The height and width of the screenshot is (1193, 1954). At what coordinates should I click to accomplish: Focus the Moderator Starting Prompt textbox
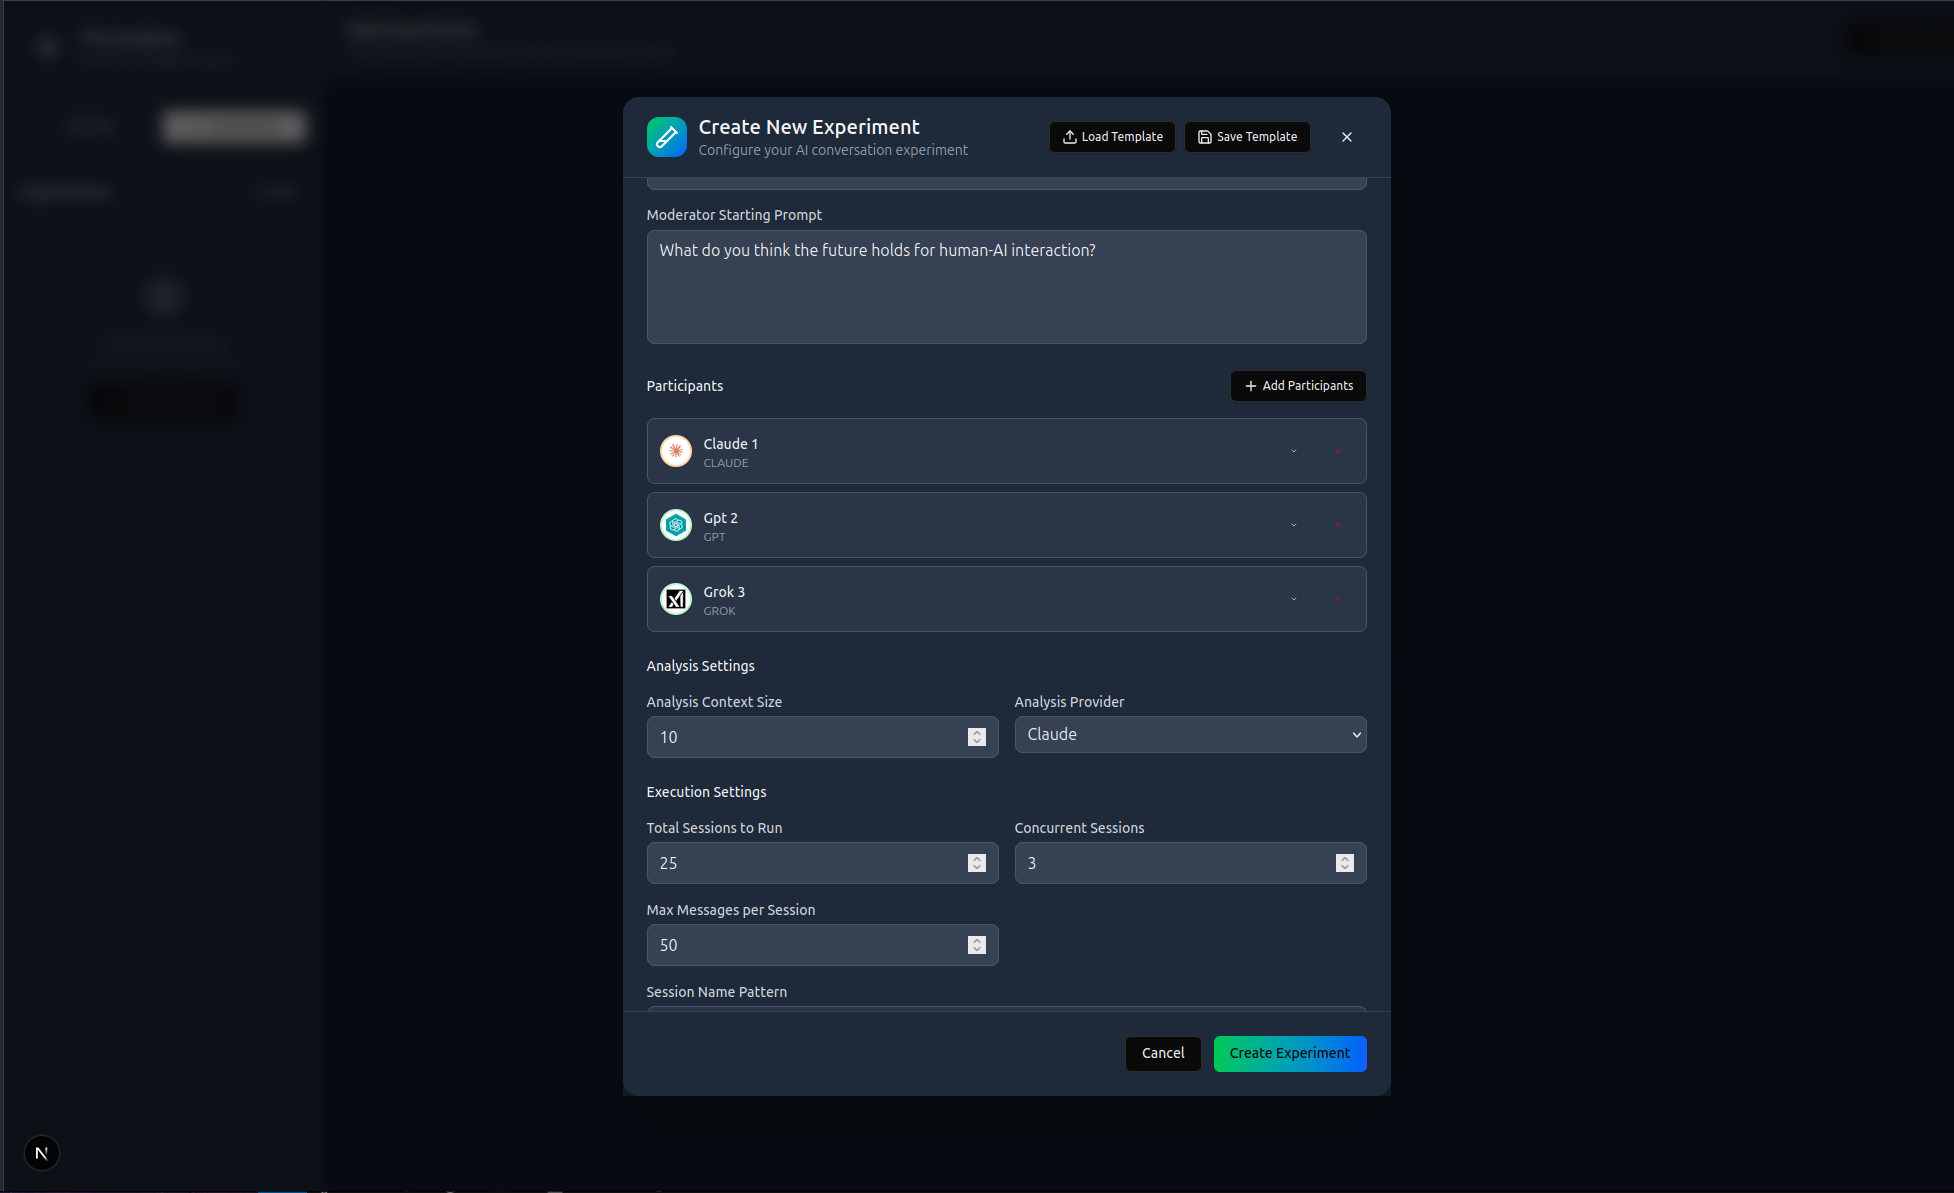tap(1006, 287)
